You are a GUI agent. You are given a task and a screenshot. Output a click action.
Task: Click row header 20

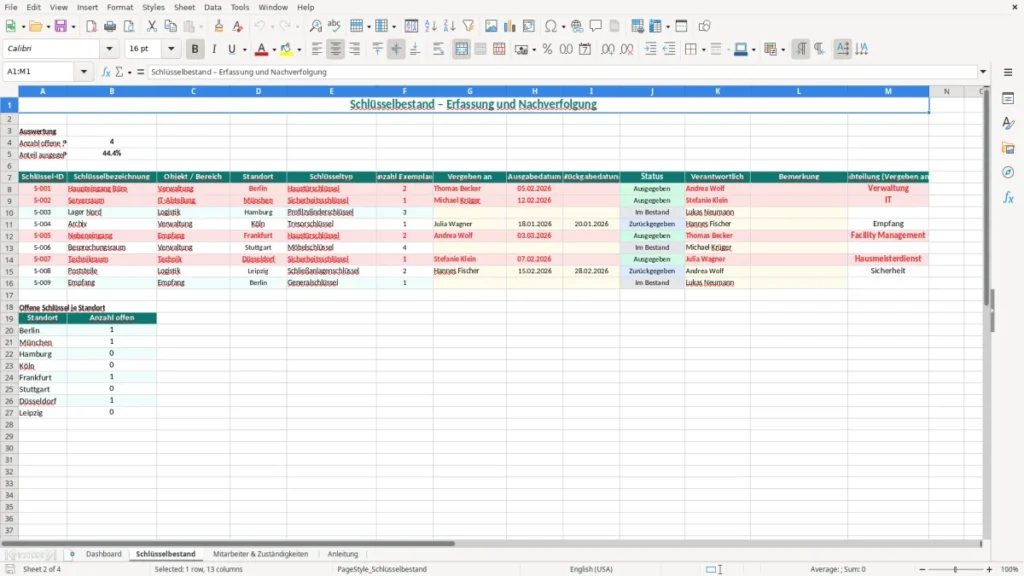pyautogui.click(x=9, y=330)
